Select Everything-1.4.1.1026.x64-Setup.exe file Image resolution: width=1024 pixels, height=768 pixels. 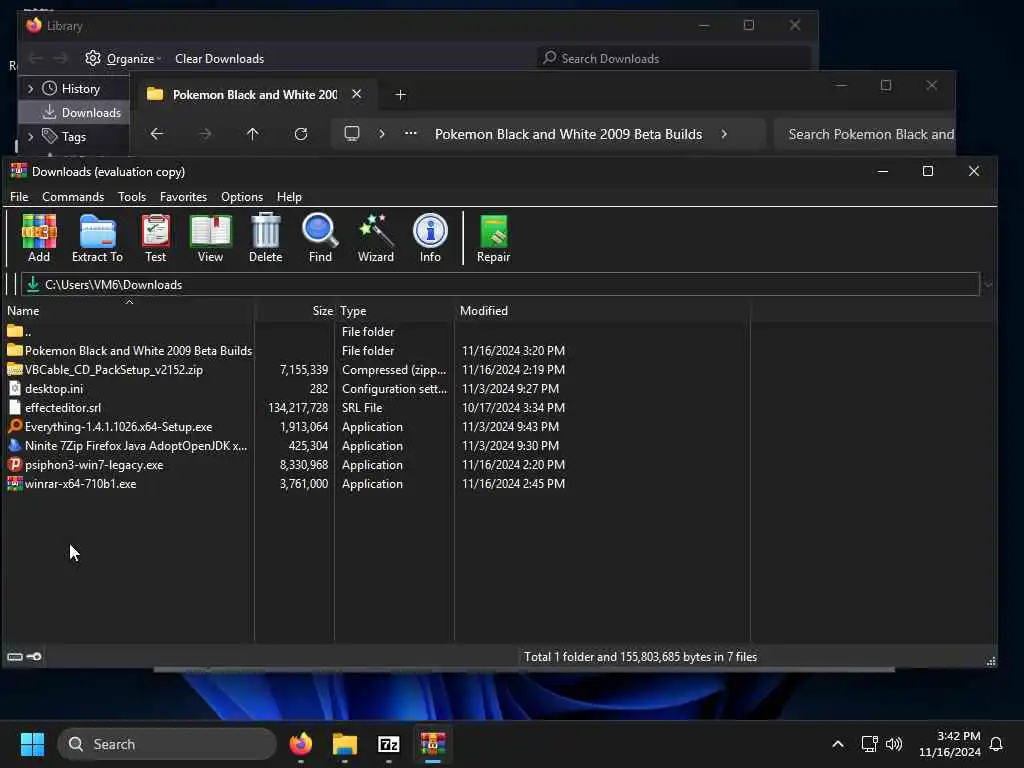(110, 426)
